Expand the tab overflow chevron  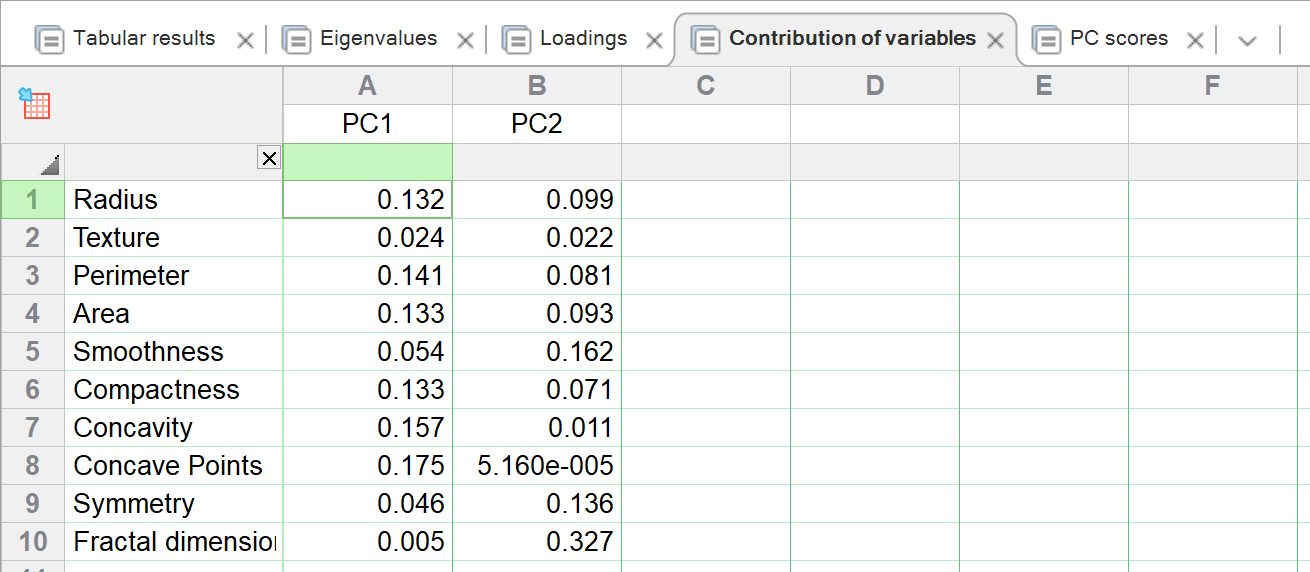1247,41
